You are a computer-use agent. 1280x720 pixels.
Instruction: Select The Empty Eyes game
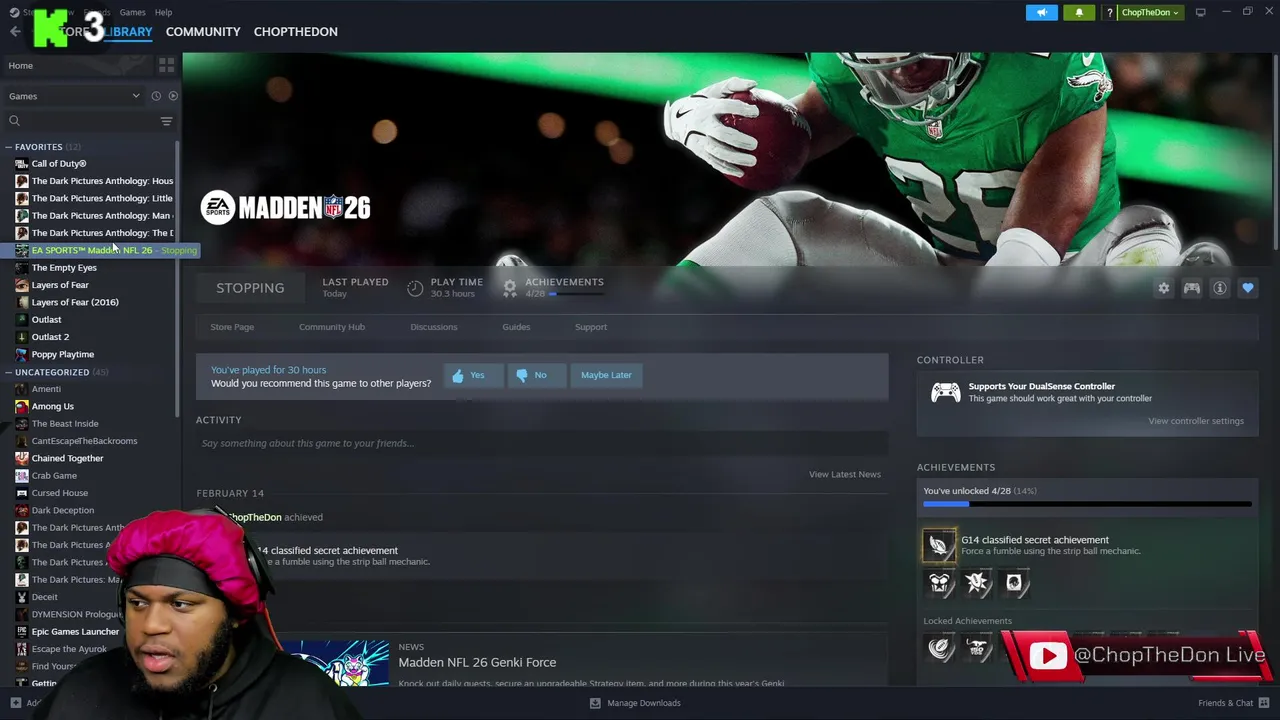tap(64, 268)
